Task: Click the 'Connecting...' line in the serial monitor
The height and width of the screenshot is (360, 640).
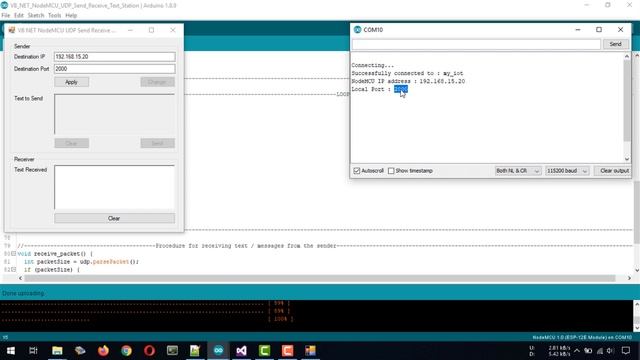Action: pyautogui.click(x=373, y=65)
